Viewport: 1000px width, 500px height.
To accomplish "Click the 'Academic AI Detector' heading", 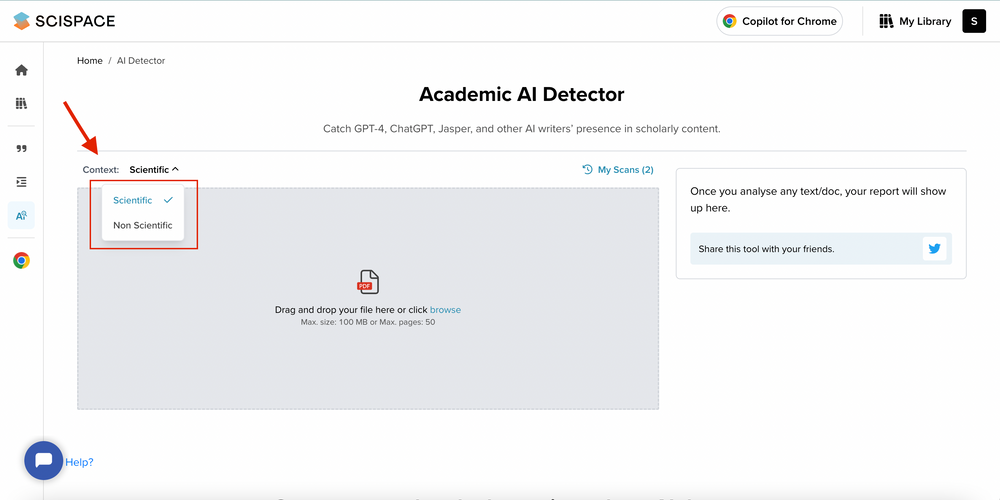I will pos(521,94).
